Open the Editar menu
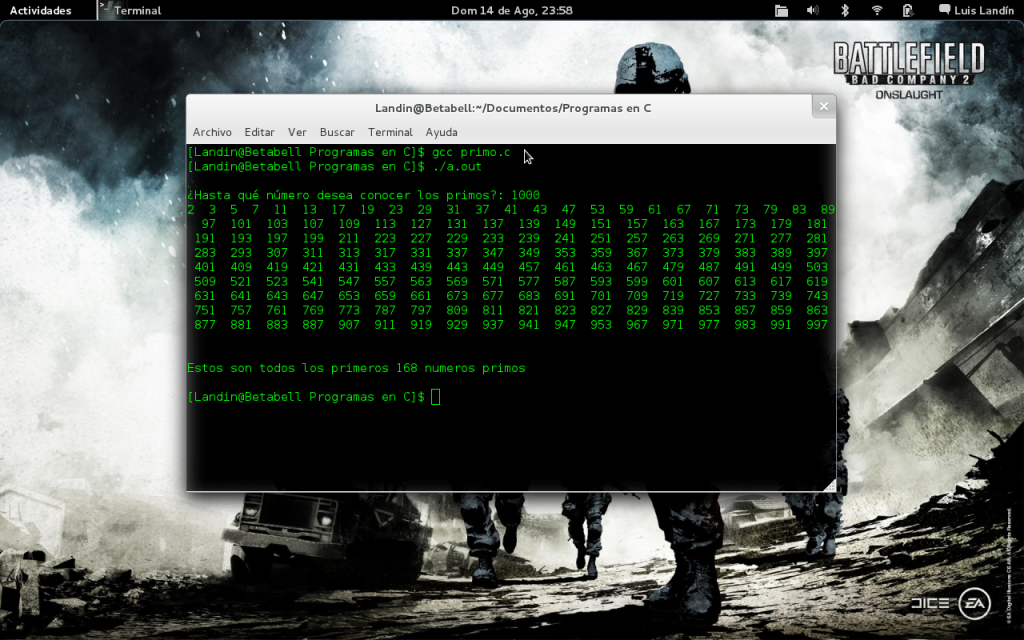 tap(259, 132)
